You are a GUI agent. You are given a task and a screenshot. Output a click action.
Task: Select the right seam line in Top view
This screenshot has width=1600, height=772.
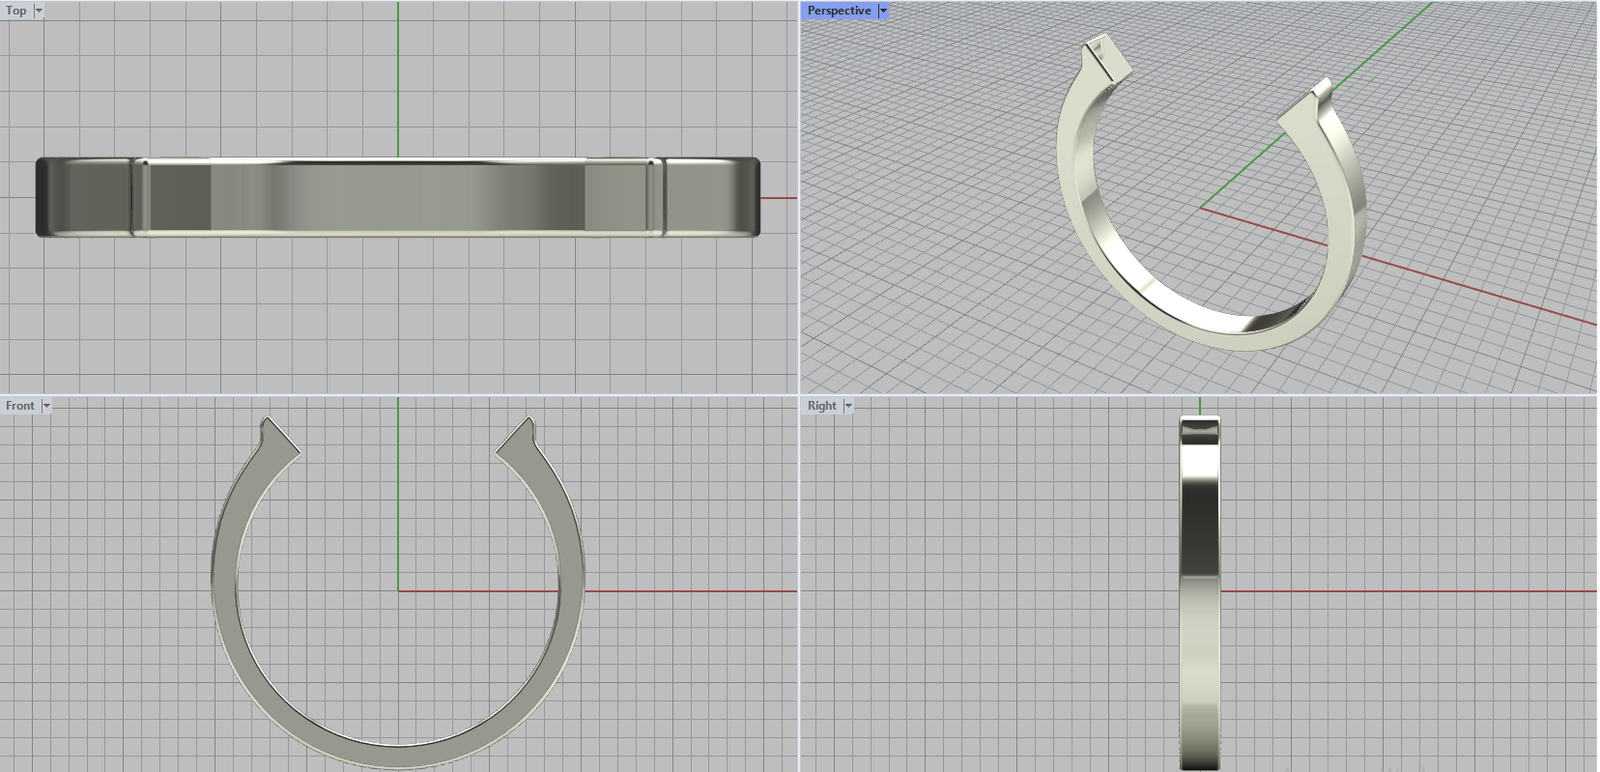[656, 197]
